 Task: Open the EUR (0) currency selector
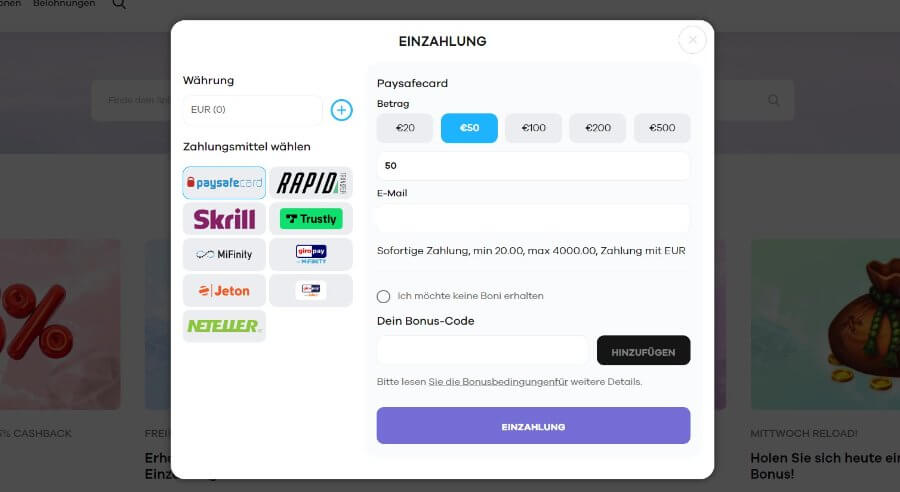pyautogui.click(x=253, y=110)
